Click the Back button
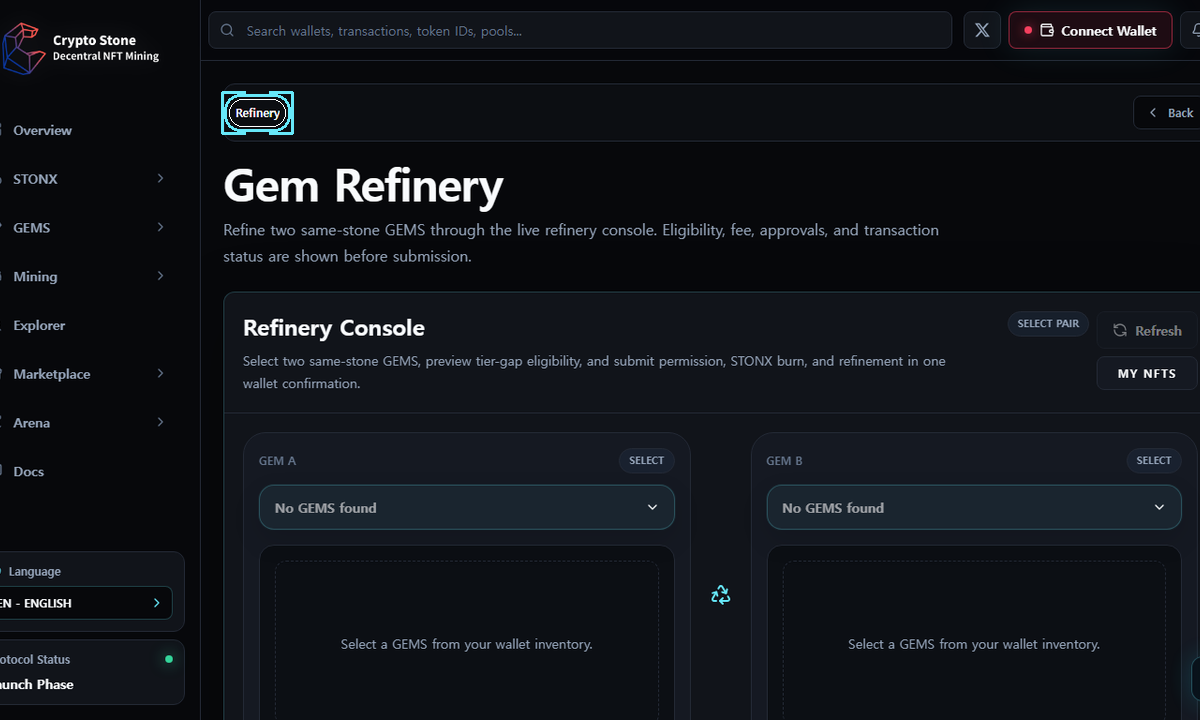Viewport: 1200px width, 720px height. 1168,113
